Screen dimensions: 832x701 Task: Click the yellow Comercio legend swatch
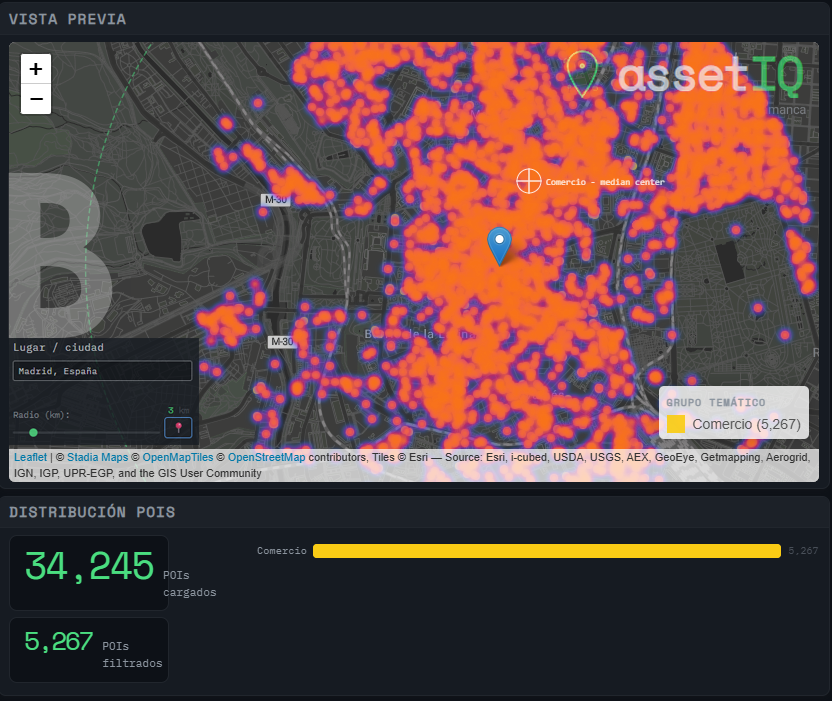675,424
